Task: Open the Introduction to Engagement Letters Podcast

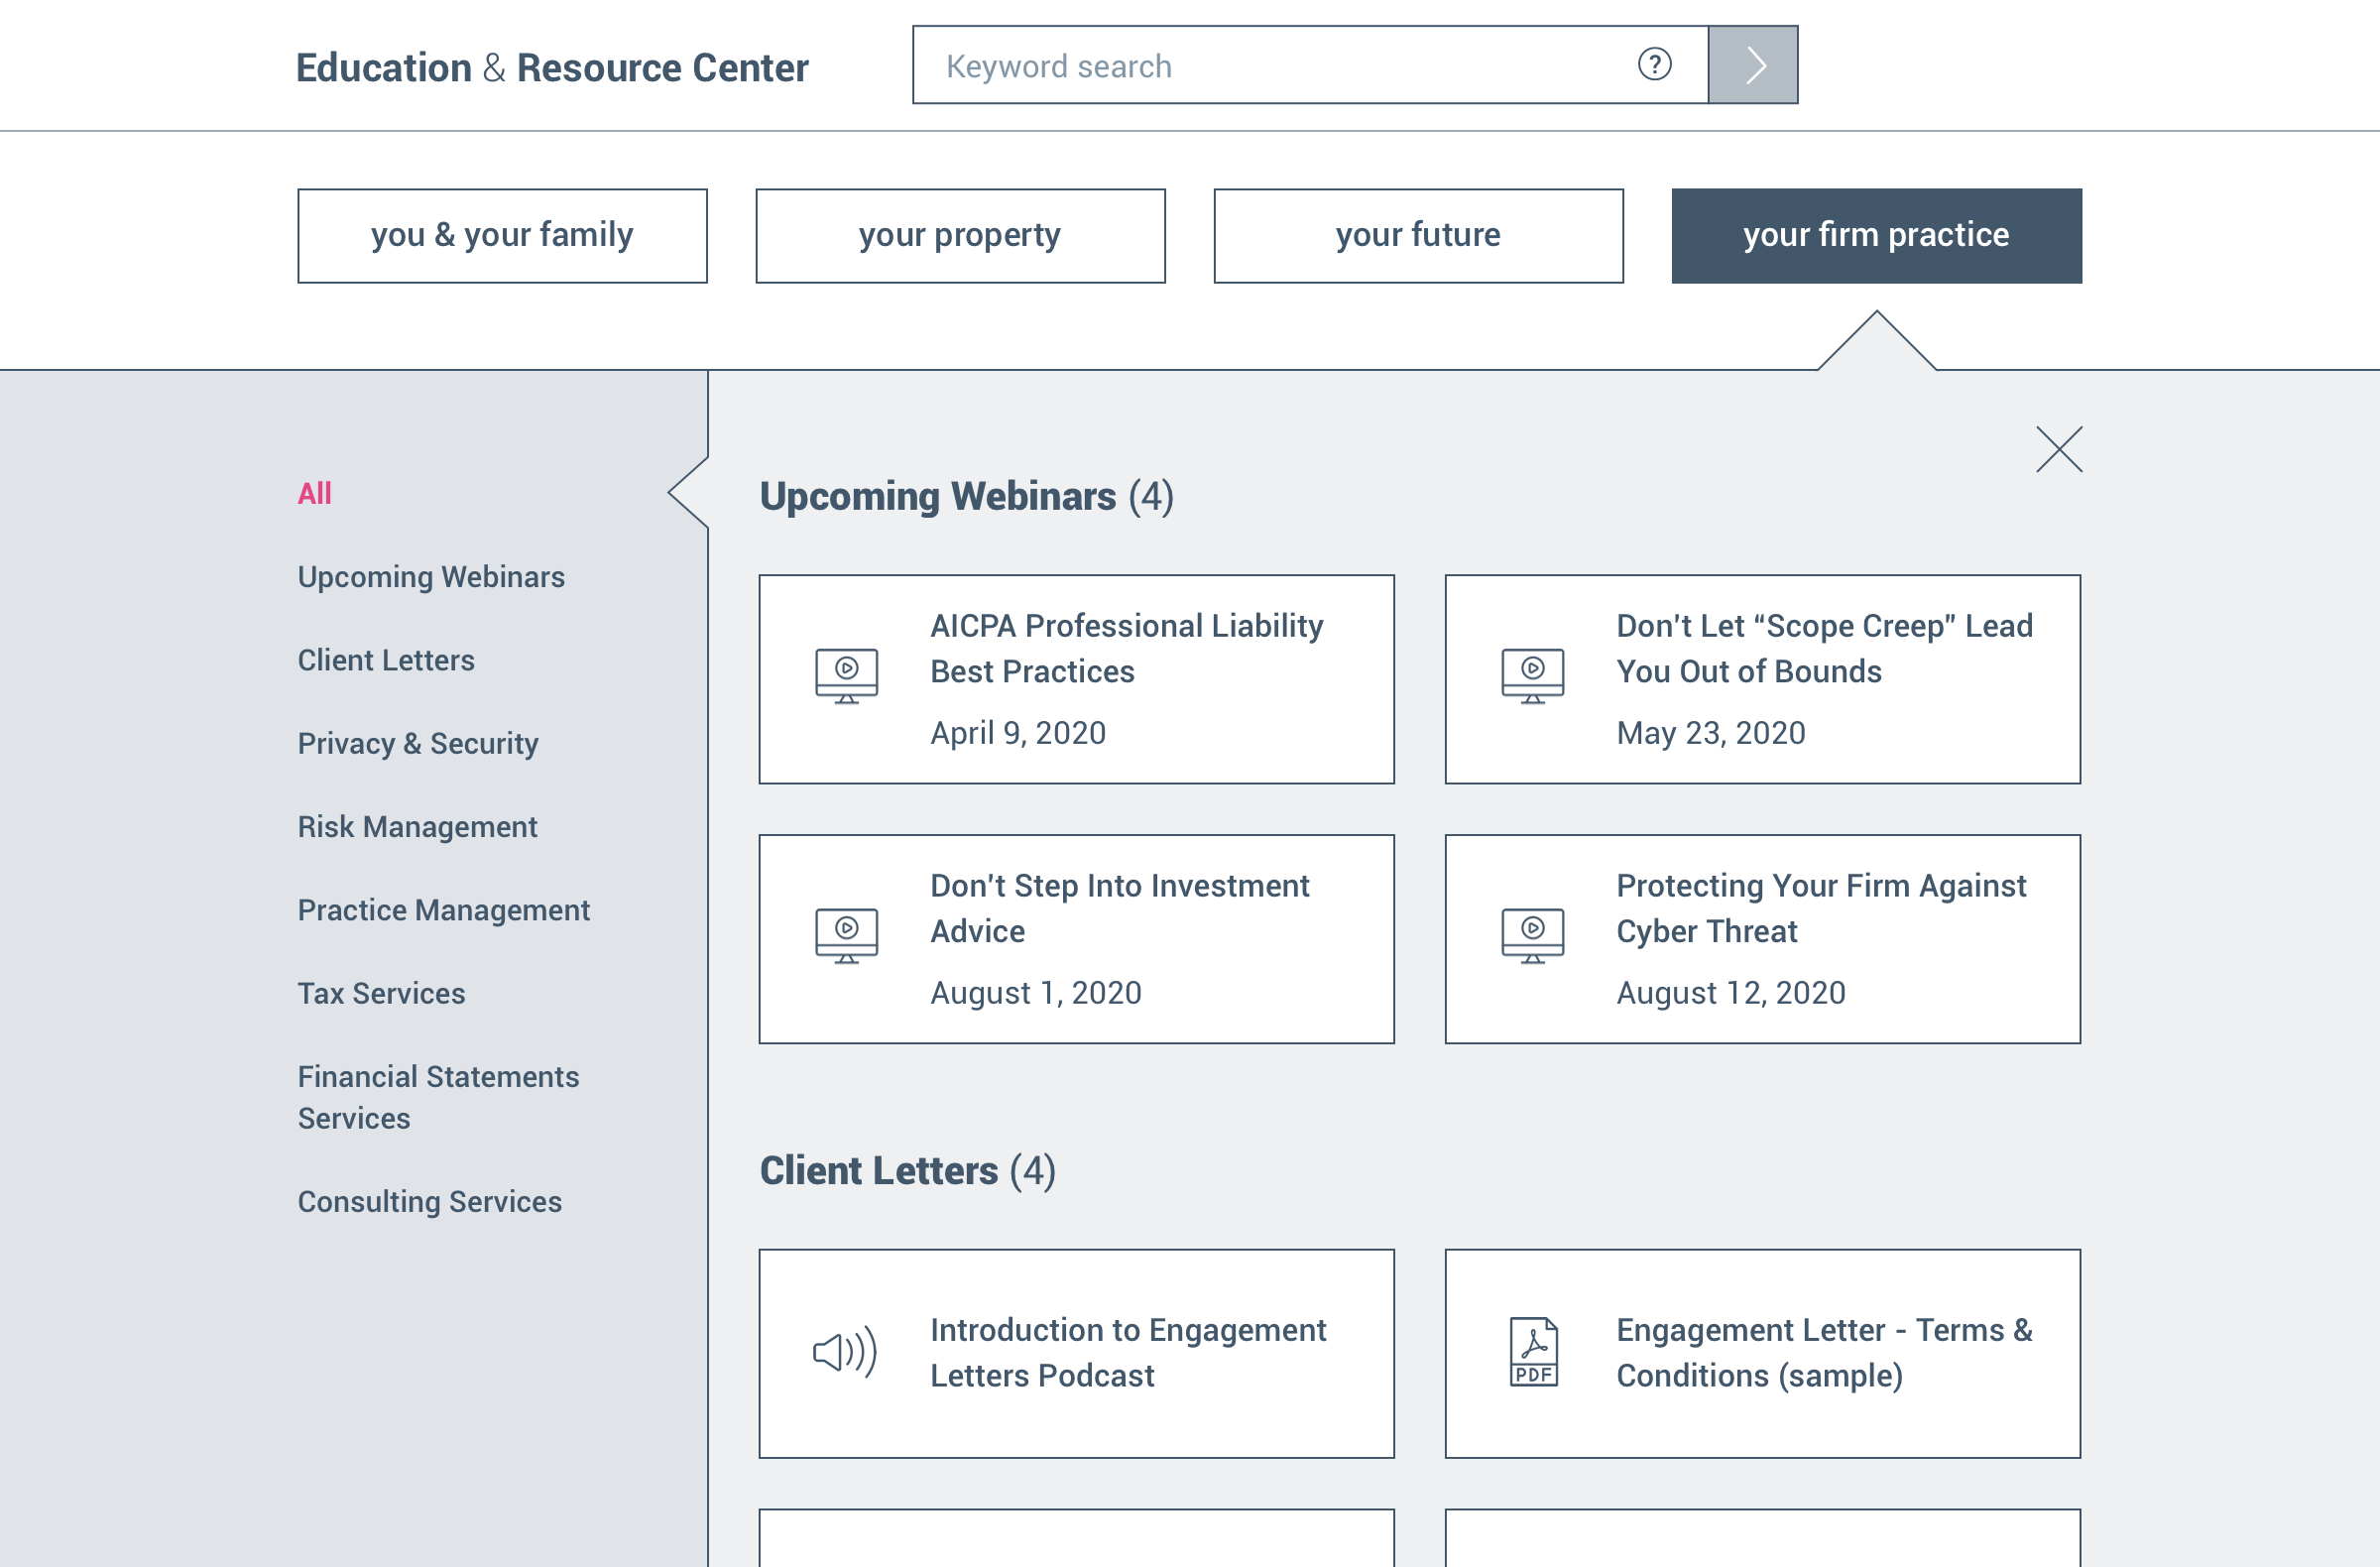Action: pos(1128,1352)
